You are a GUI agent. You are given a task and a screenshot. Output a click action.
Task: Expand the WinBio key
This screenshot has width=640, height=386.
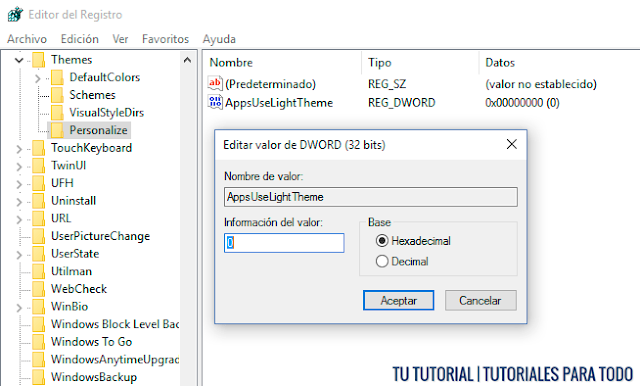coord(19,307)
